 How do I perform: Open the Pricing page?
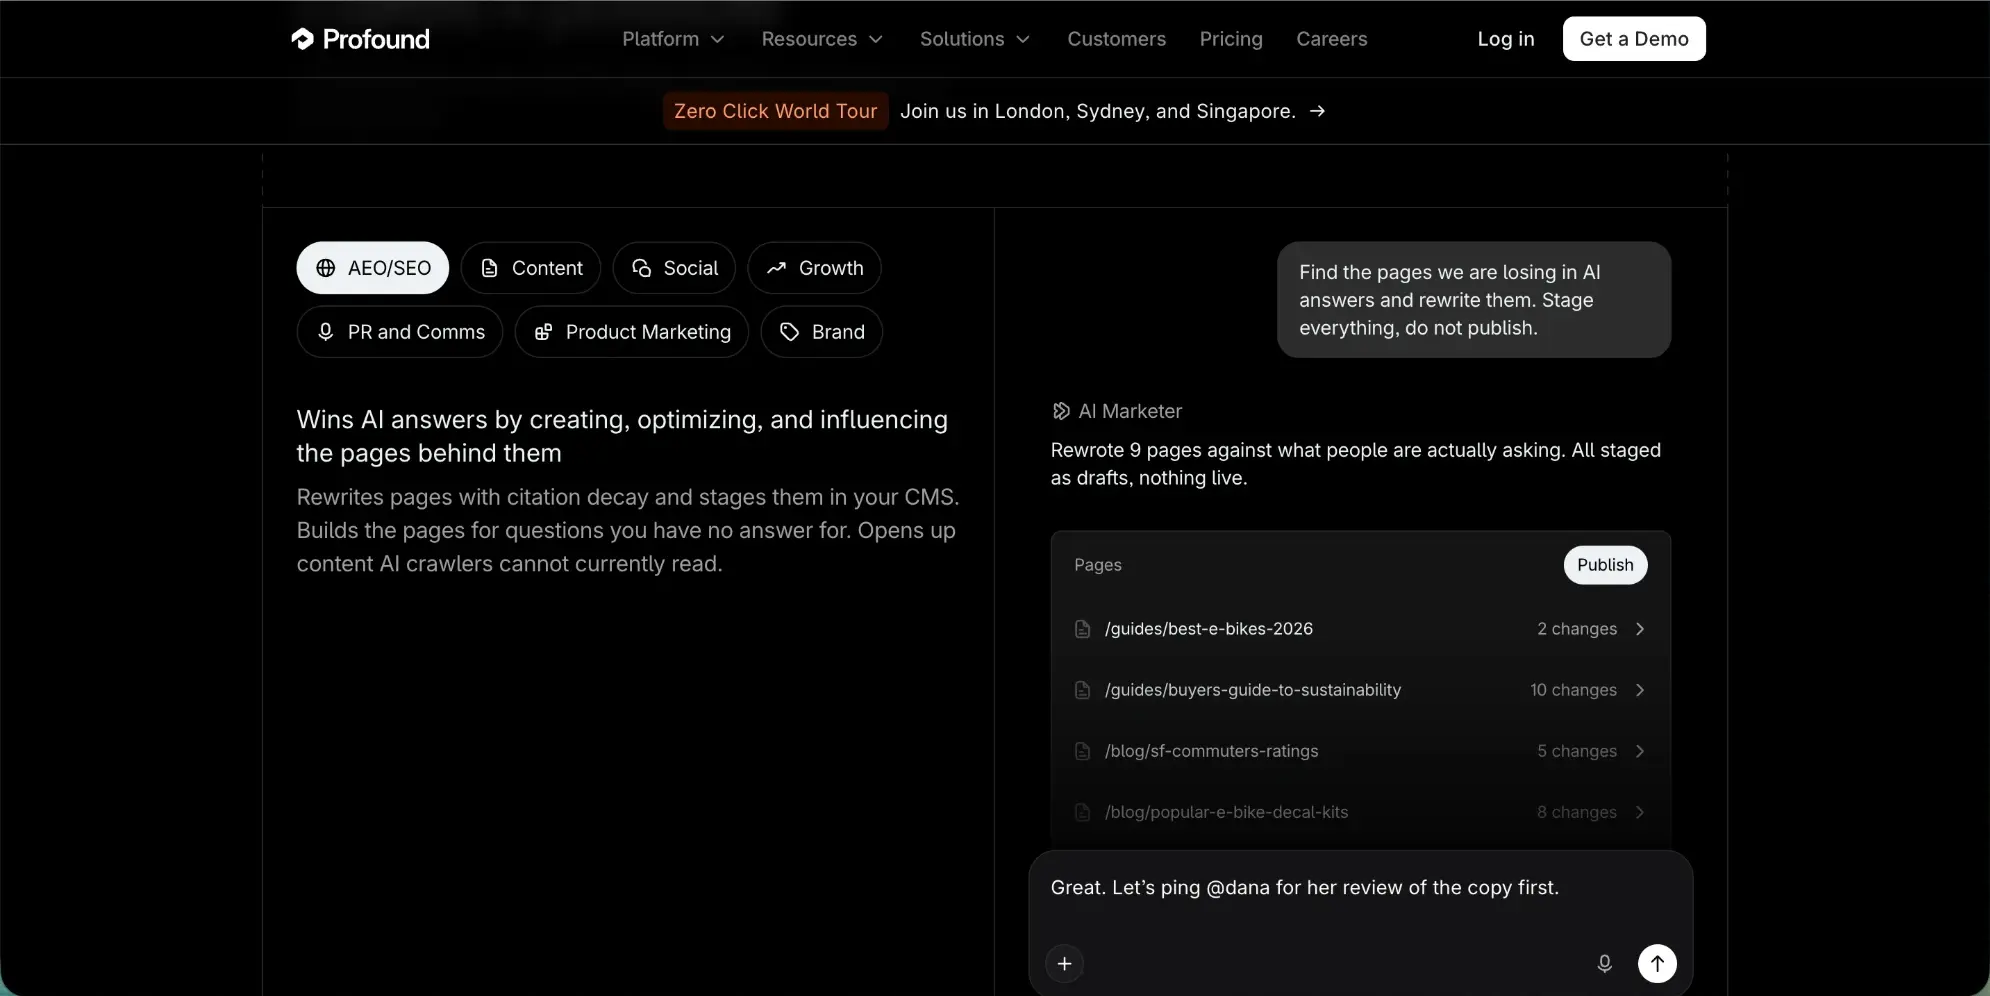coord(1231,39)
